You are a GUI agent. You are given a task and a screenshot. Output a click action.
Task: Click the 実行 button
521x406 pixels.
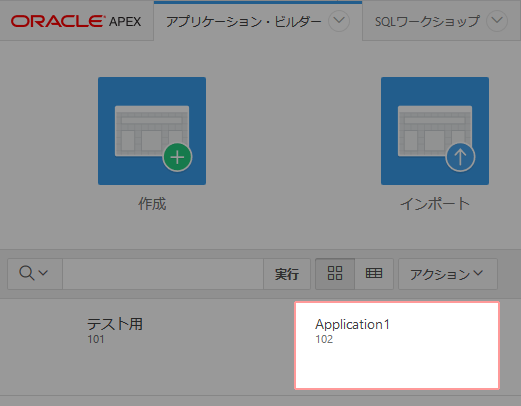[x=287, y=274]
